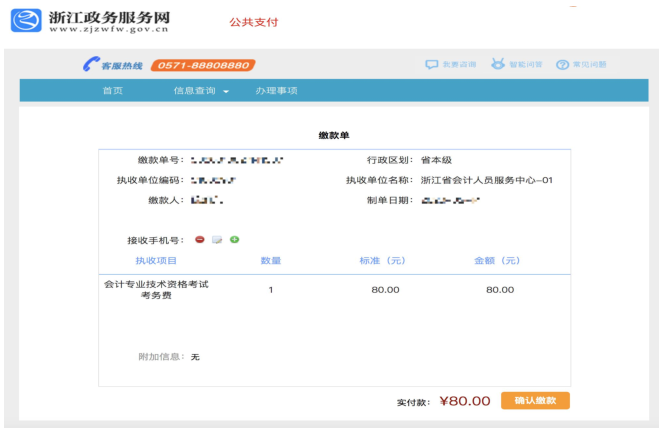Click the green add phone number icon
This screenshot has width=667, height=430.
pyautogui.click(x=235, y=240)
